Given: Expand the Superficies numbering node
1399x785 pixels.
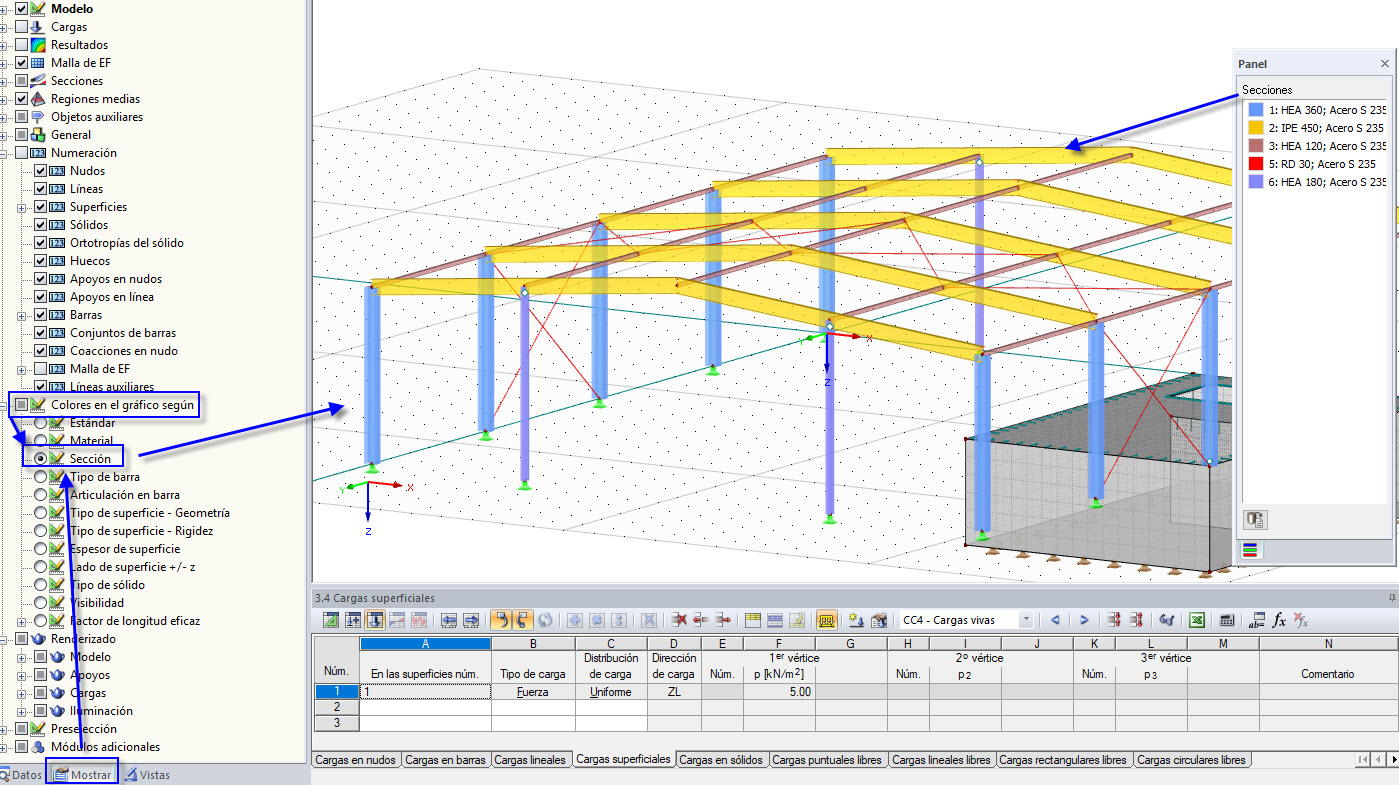Looking at the screenshot, I should click(x=22, y=207).
